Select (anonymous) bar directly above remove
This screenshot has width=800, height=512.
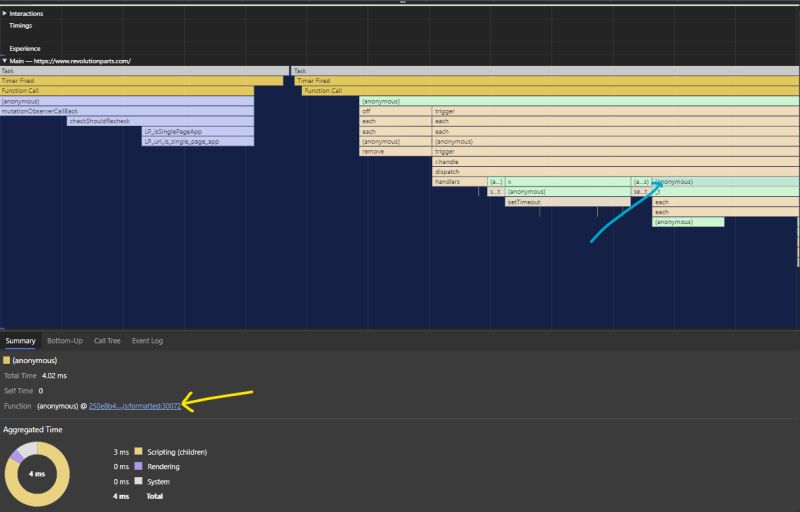(x=395, y=141)
